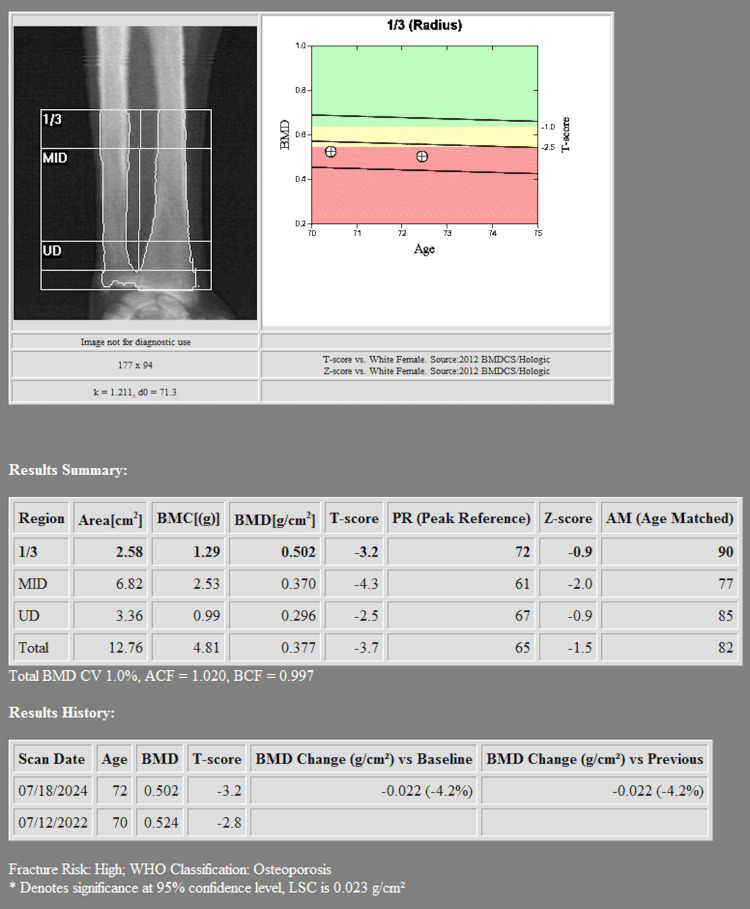Select the UD row in summary table
Image resolution: width=750 pixels, height=909 pixels.
point(376,616)
